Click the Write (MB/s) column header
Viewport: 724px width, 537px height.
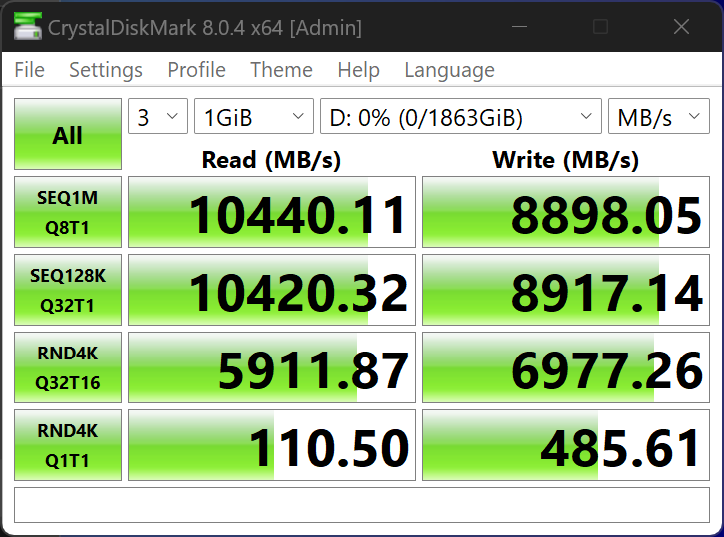point(566,160)
